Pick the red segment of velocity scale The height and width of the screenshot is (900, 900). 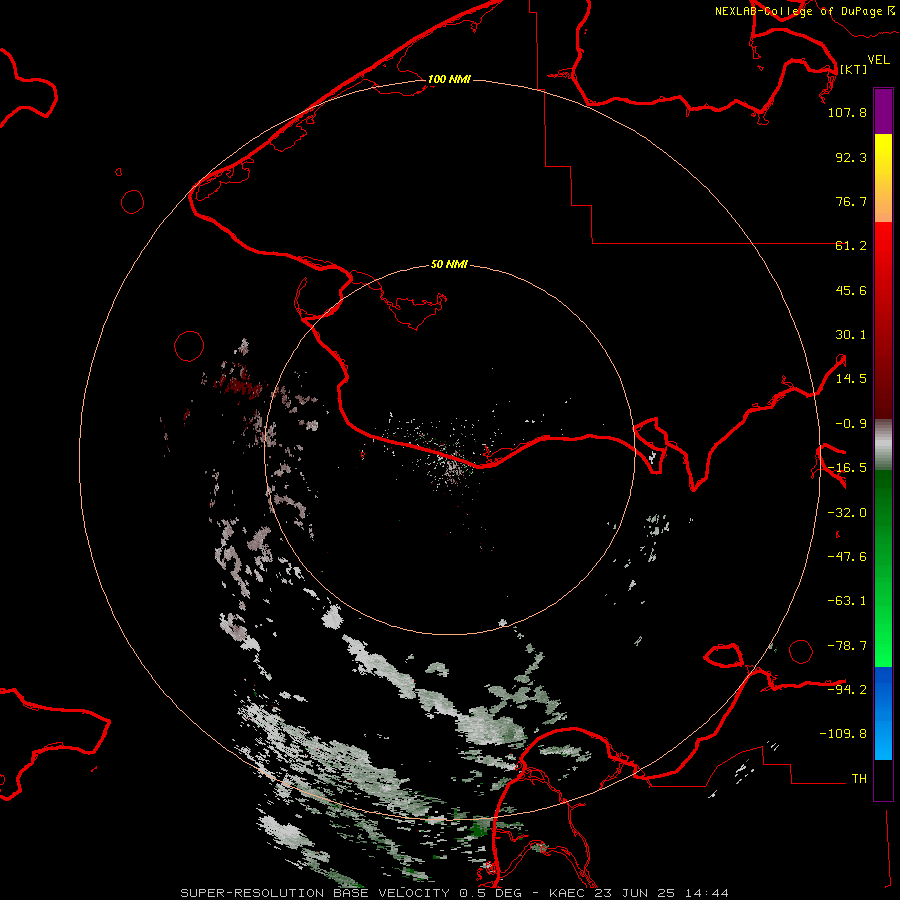pyautogui.click(x=883, y=320)
